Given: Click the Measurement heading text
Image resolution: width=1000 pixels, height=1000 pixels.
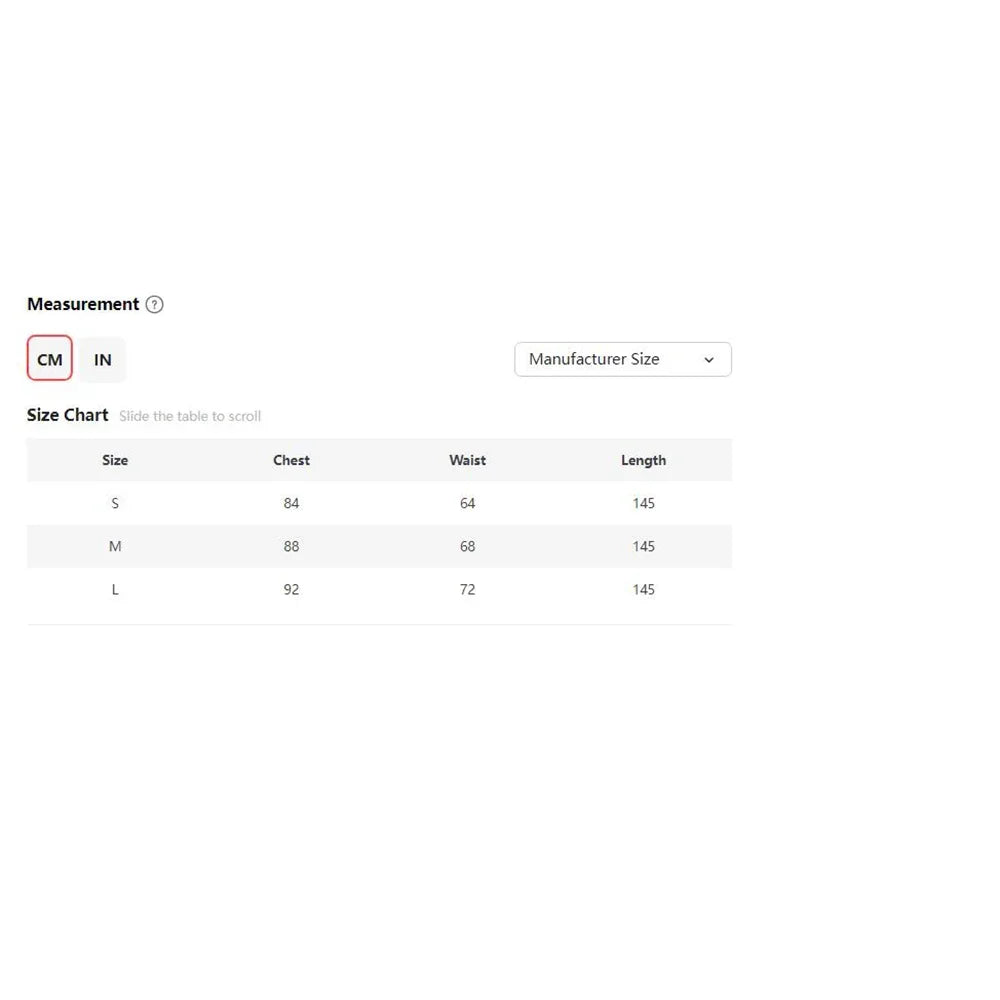Looking at the screenshot, I should click(x=83, y=304).
